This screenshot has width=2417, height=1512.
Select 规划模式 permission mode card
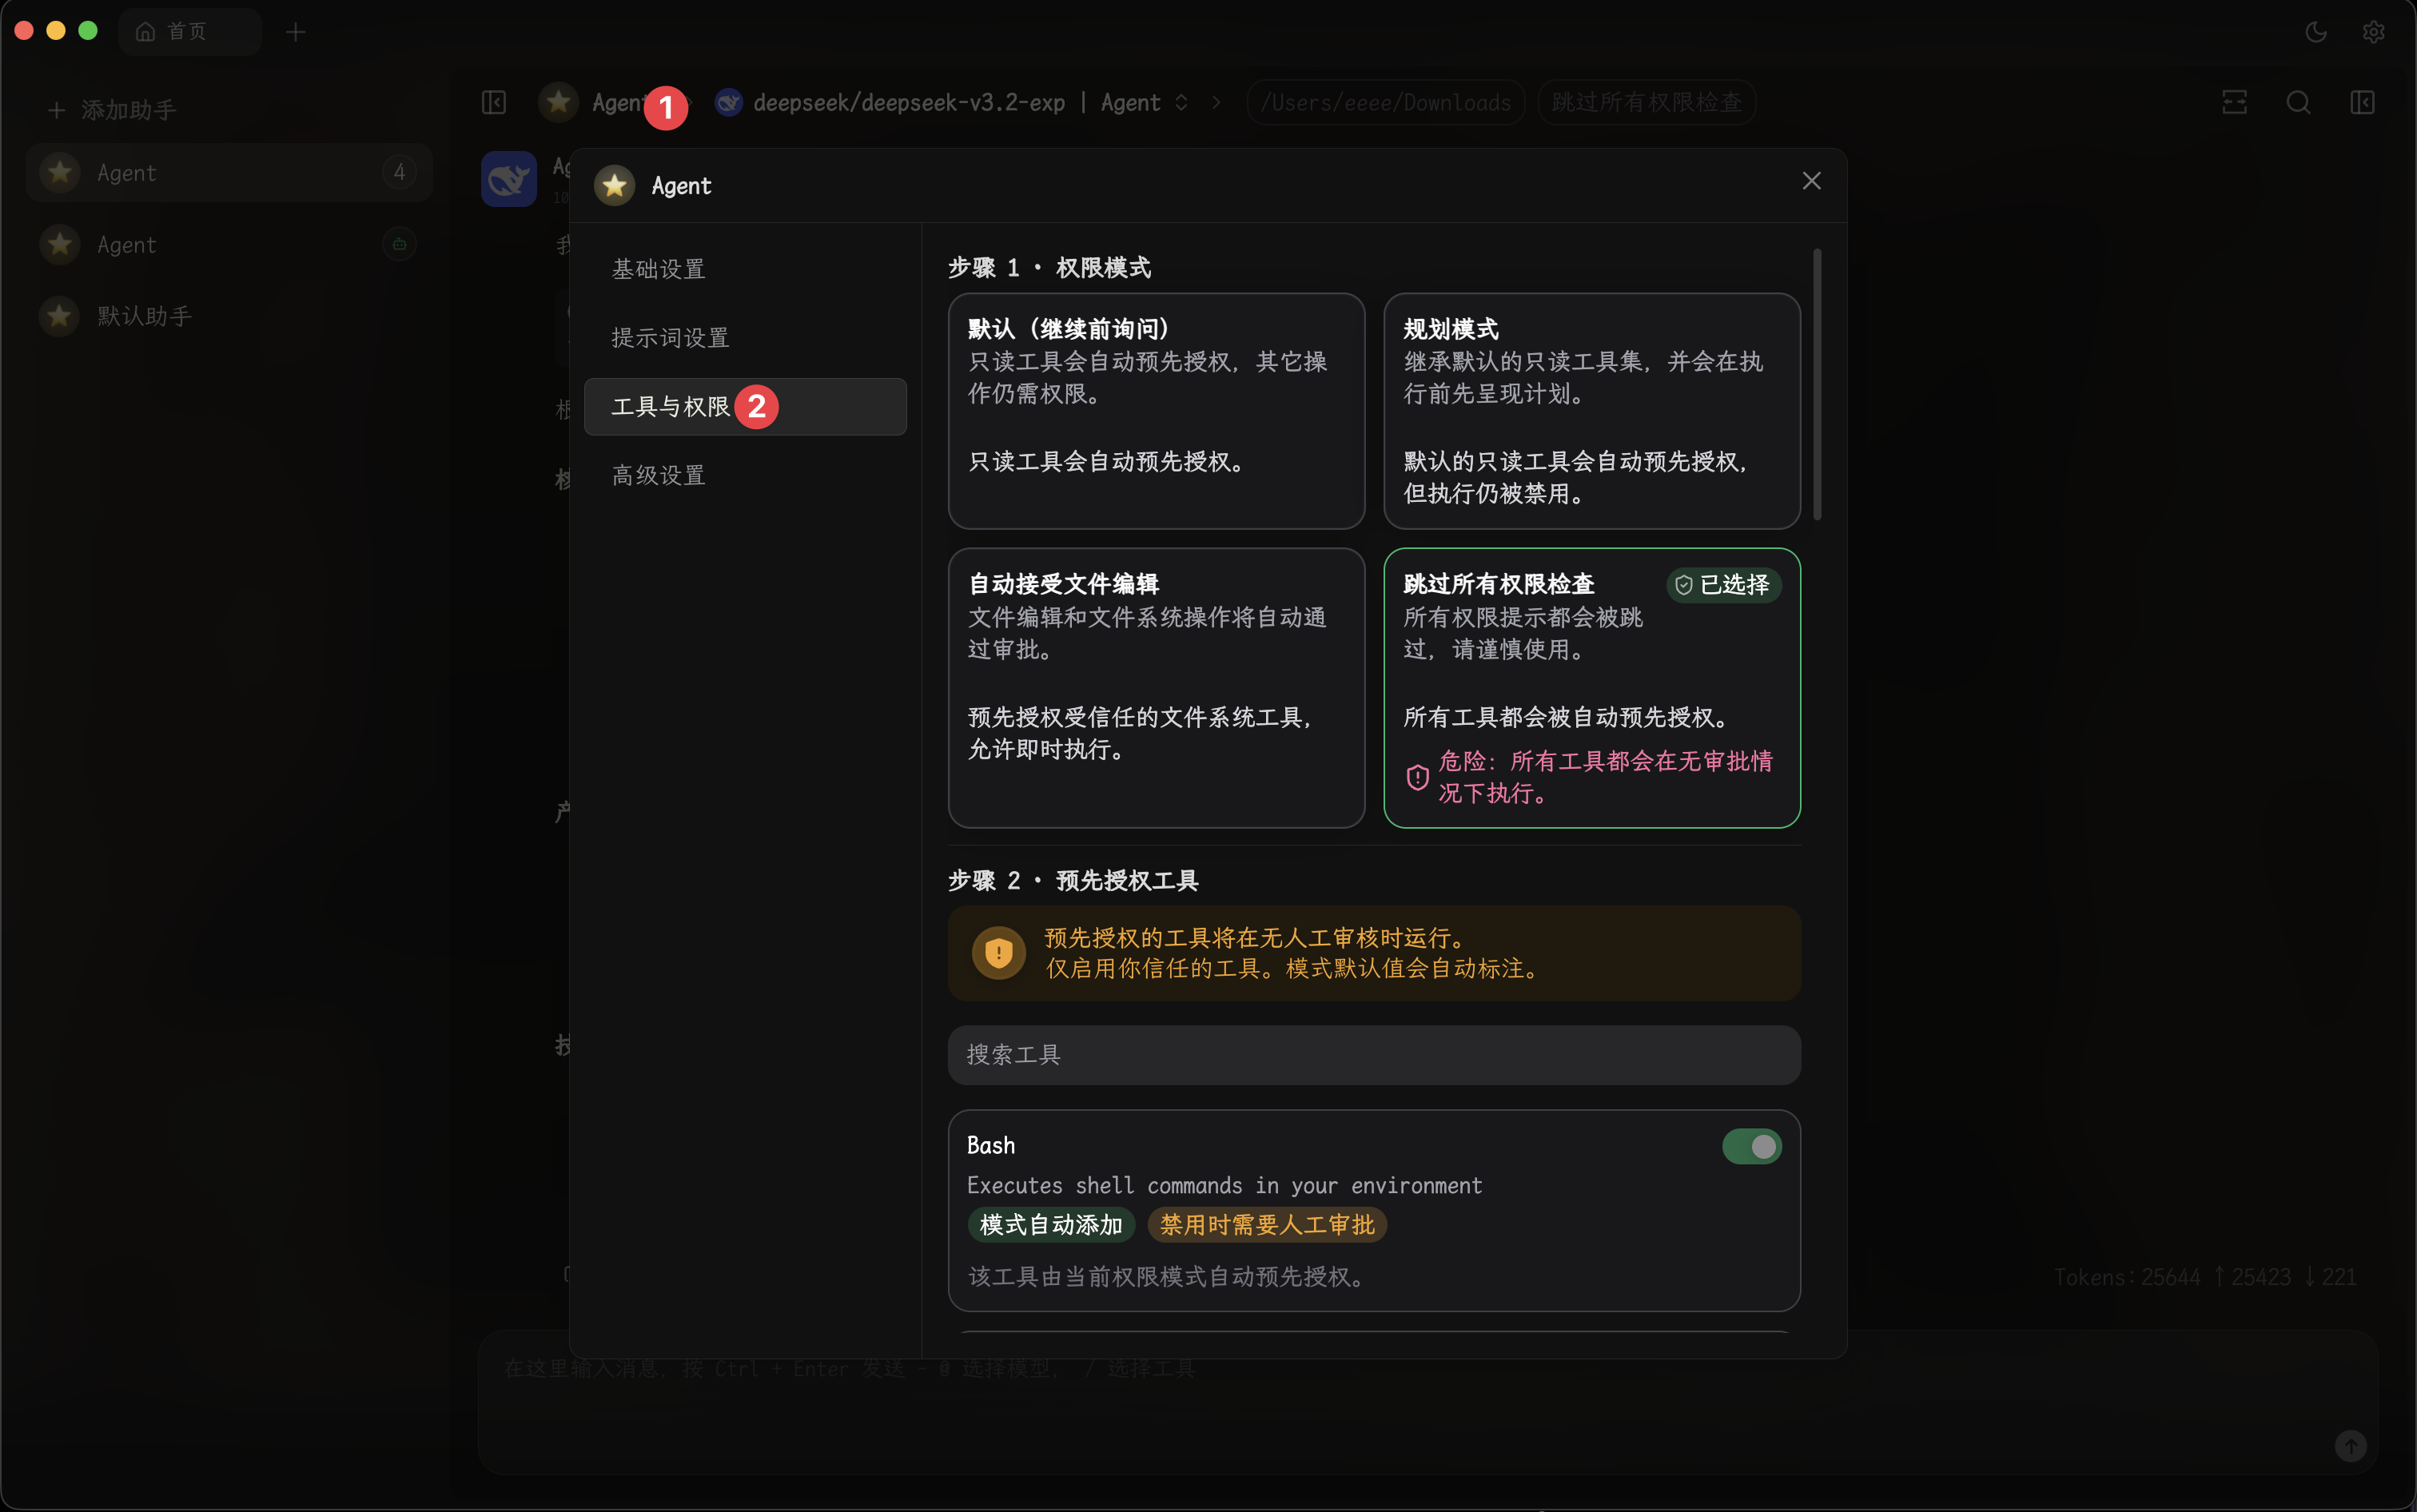tap(1591, 411)
